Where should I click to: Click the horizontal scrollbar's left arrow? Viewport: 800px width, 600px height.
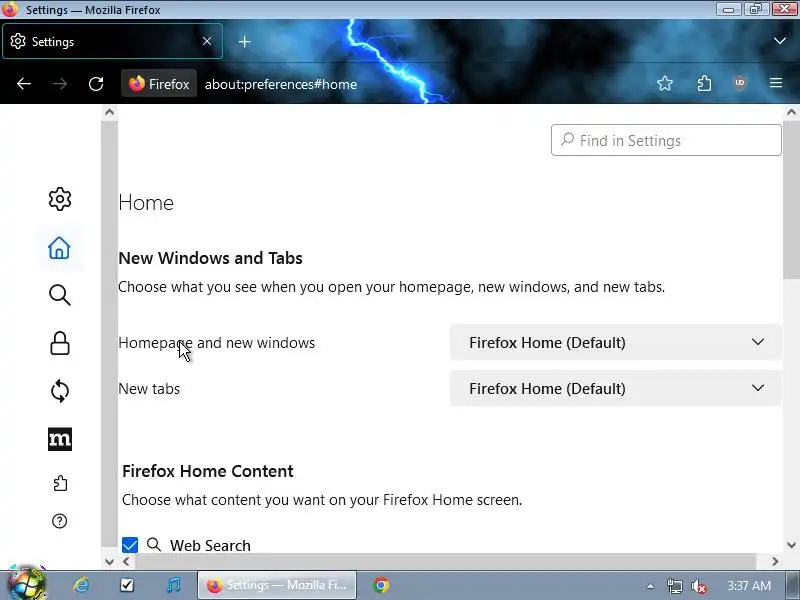click(x=127, y=561)
